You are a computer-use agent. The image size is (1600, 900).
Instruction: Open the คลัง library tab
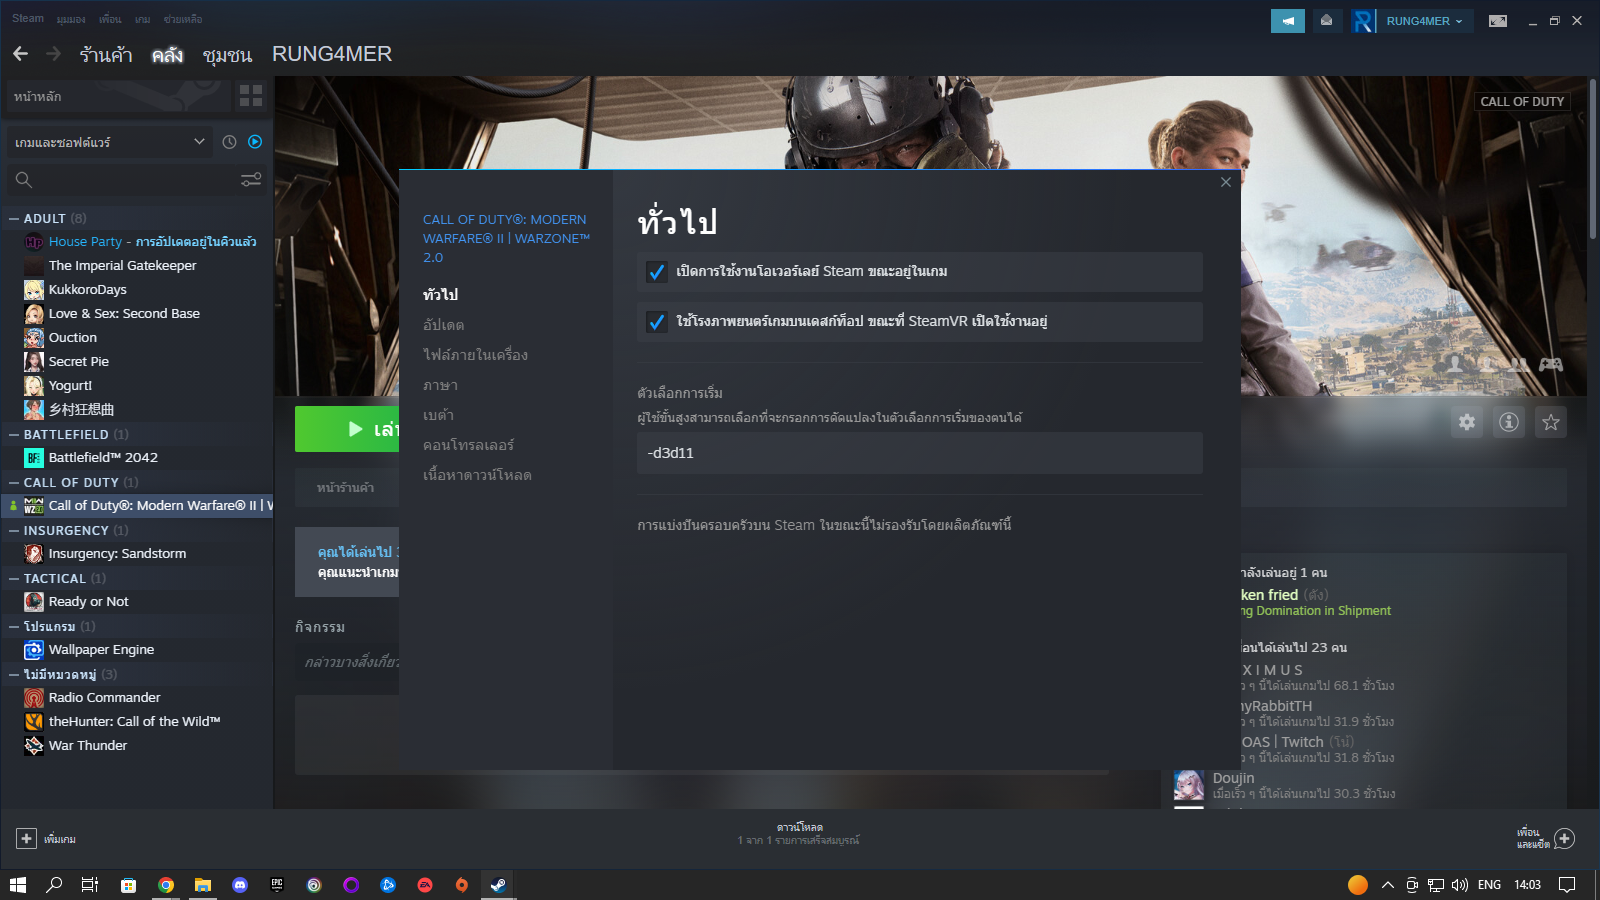[167, 54]
